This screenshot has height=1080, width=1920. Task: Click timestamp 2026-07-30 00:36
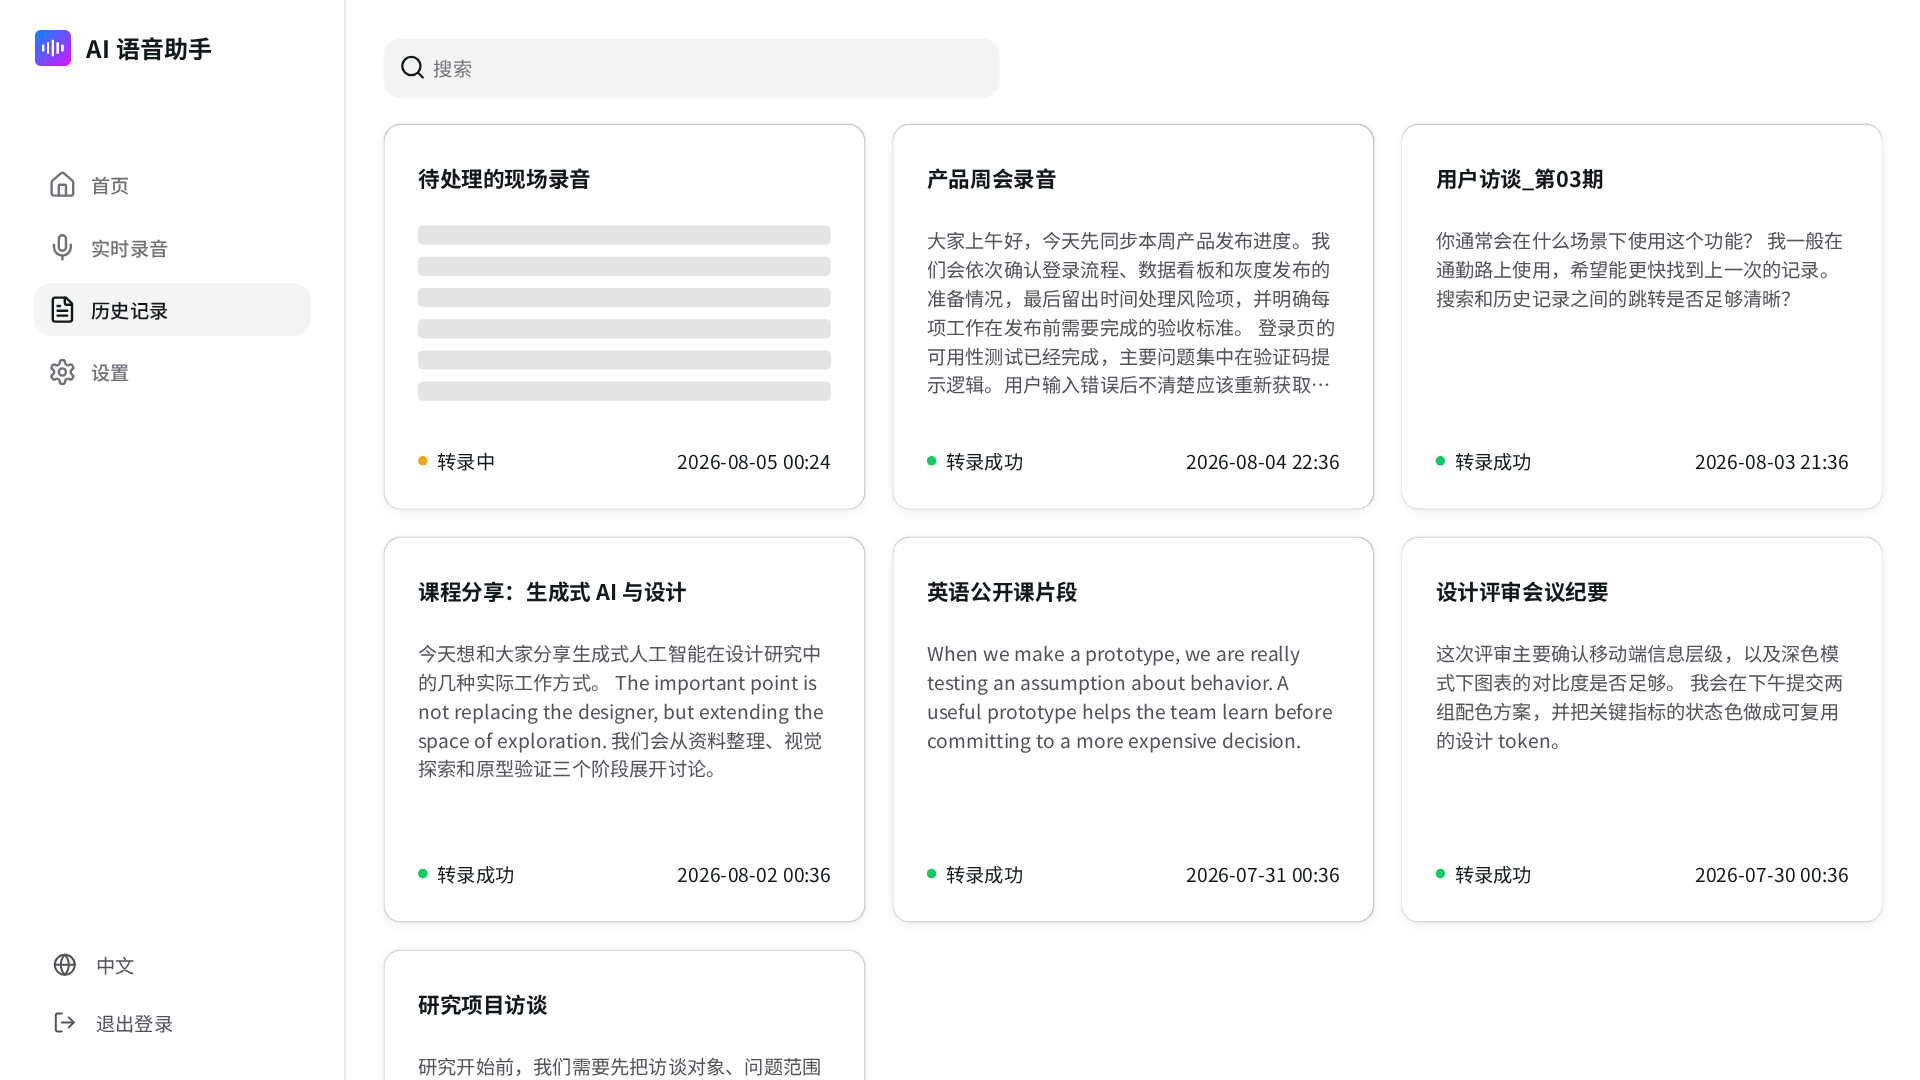click(x=1771, y=874)
